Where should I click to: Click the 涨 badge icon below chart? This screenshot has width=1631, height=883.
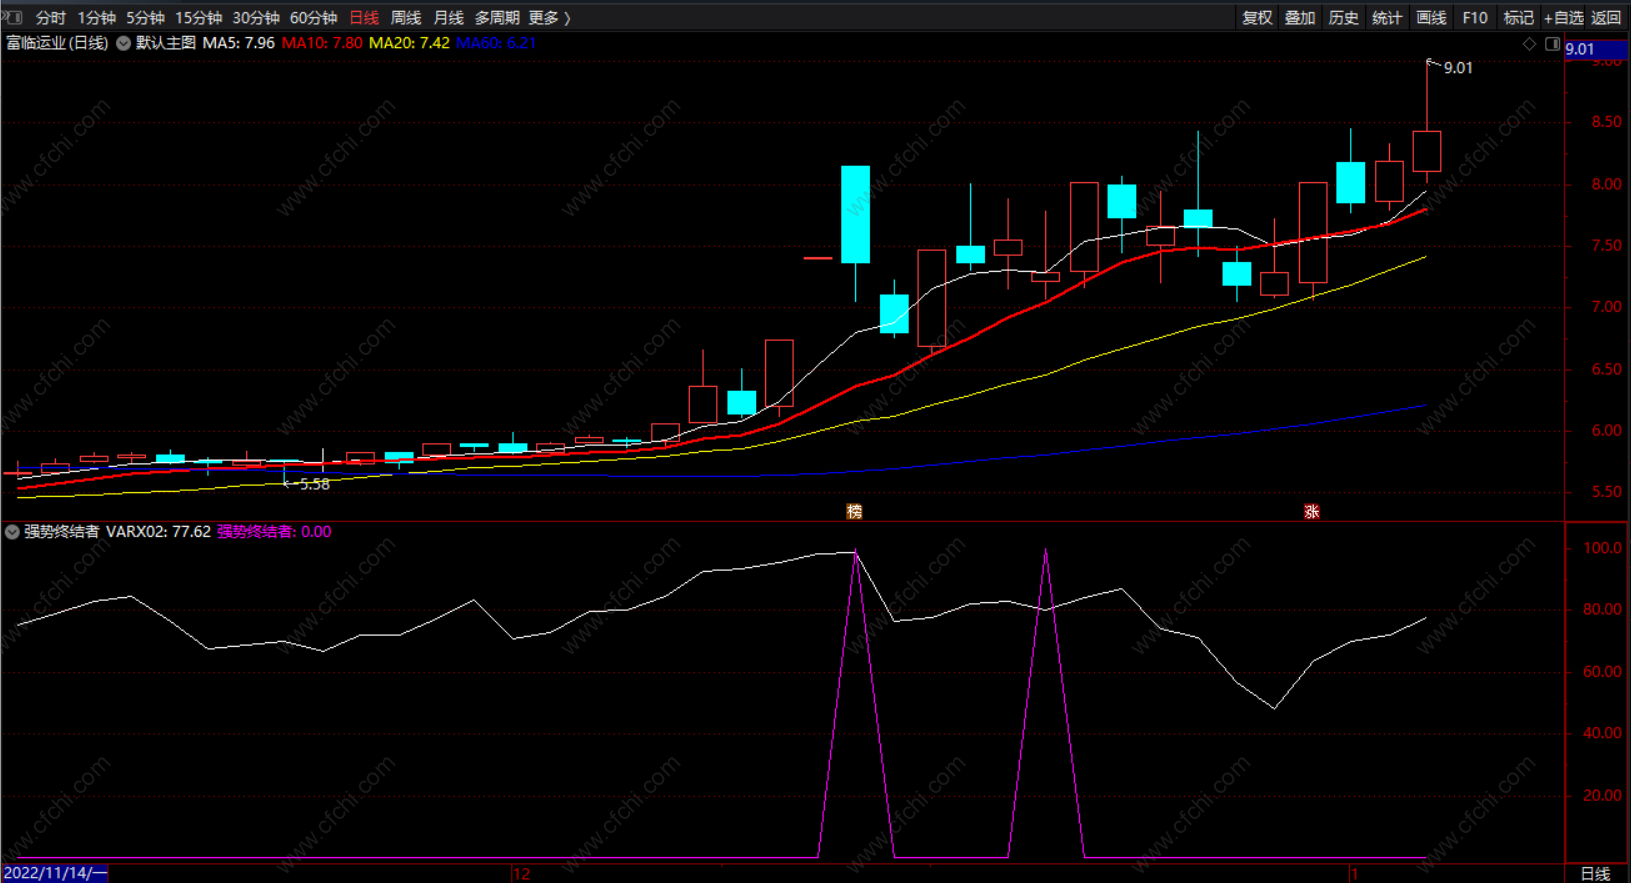1311,511
